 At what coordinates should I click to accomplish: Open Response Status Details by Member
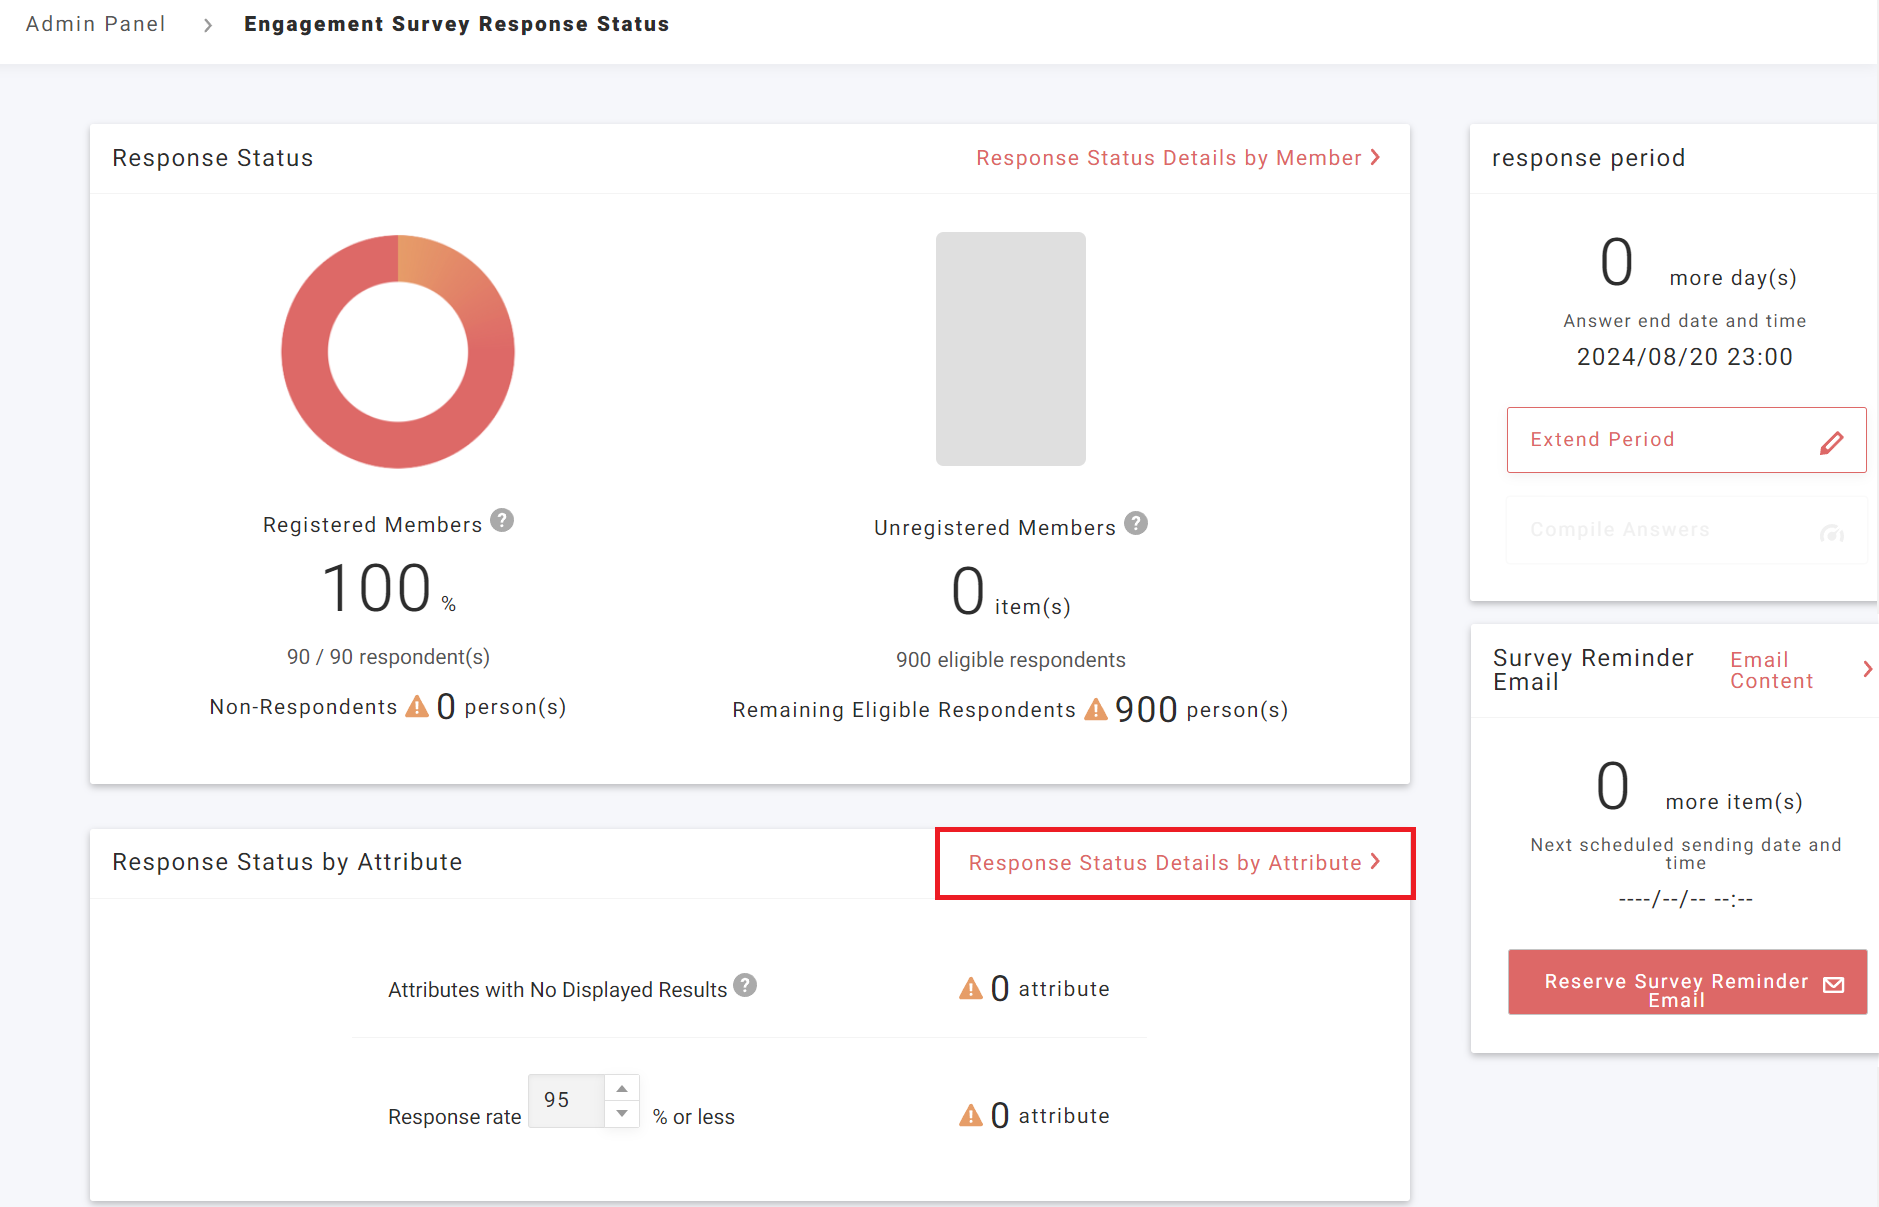click(x=1177, y=158)
